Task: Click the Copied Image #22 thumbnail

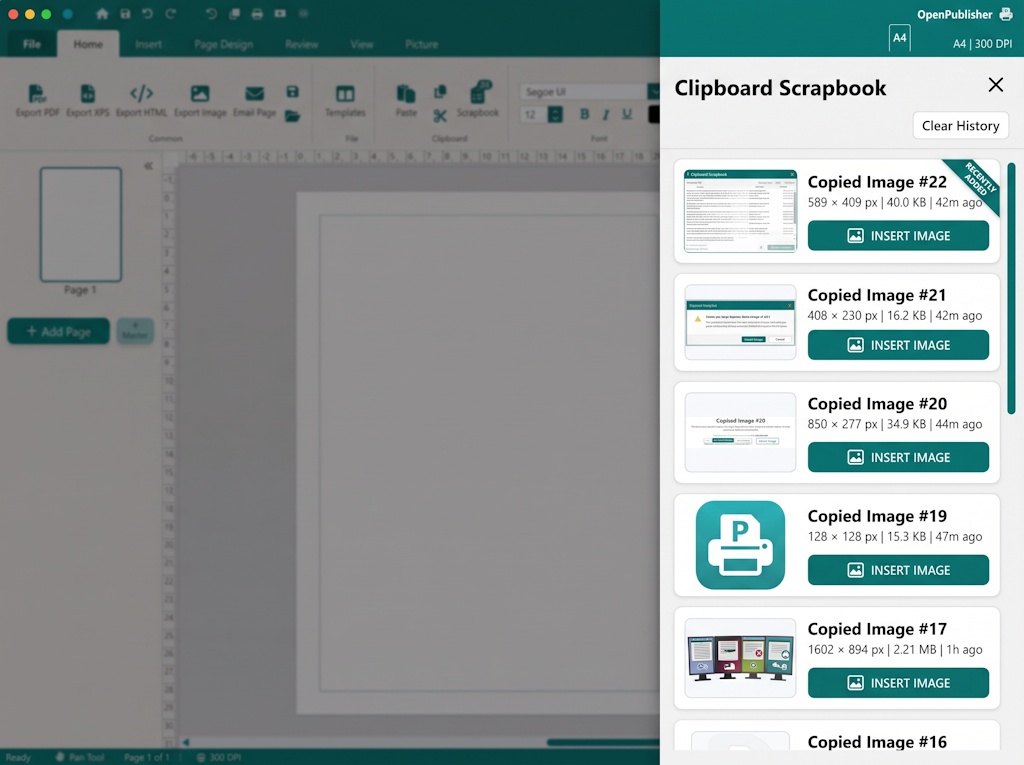Action: 740,212
